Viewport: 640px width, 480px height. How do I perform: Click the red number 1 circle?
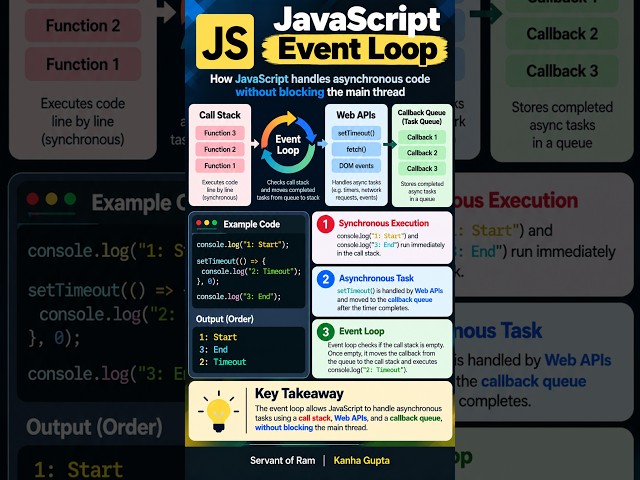326,224
